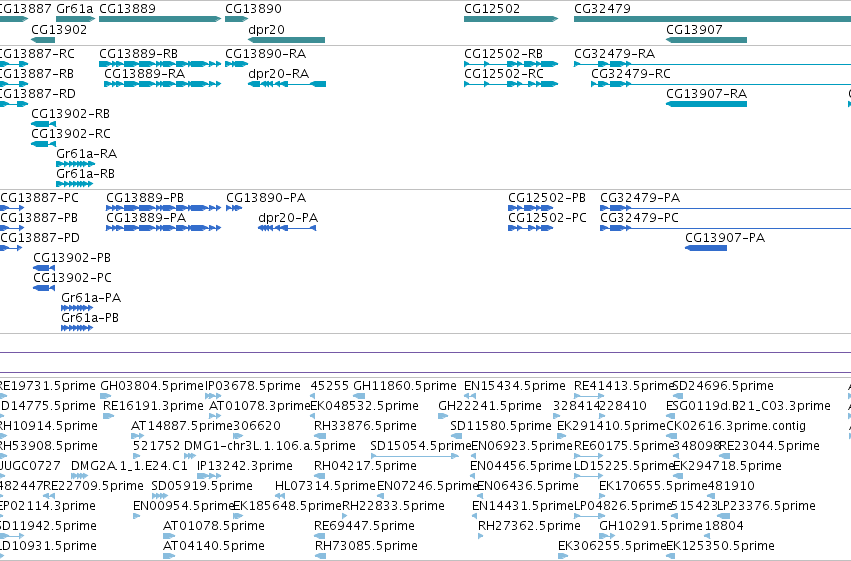Screen dimensions: 851x561
Task: Click the SD15054.5prime EST label
Action: 421,447
